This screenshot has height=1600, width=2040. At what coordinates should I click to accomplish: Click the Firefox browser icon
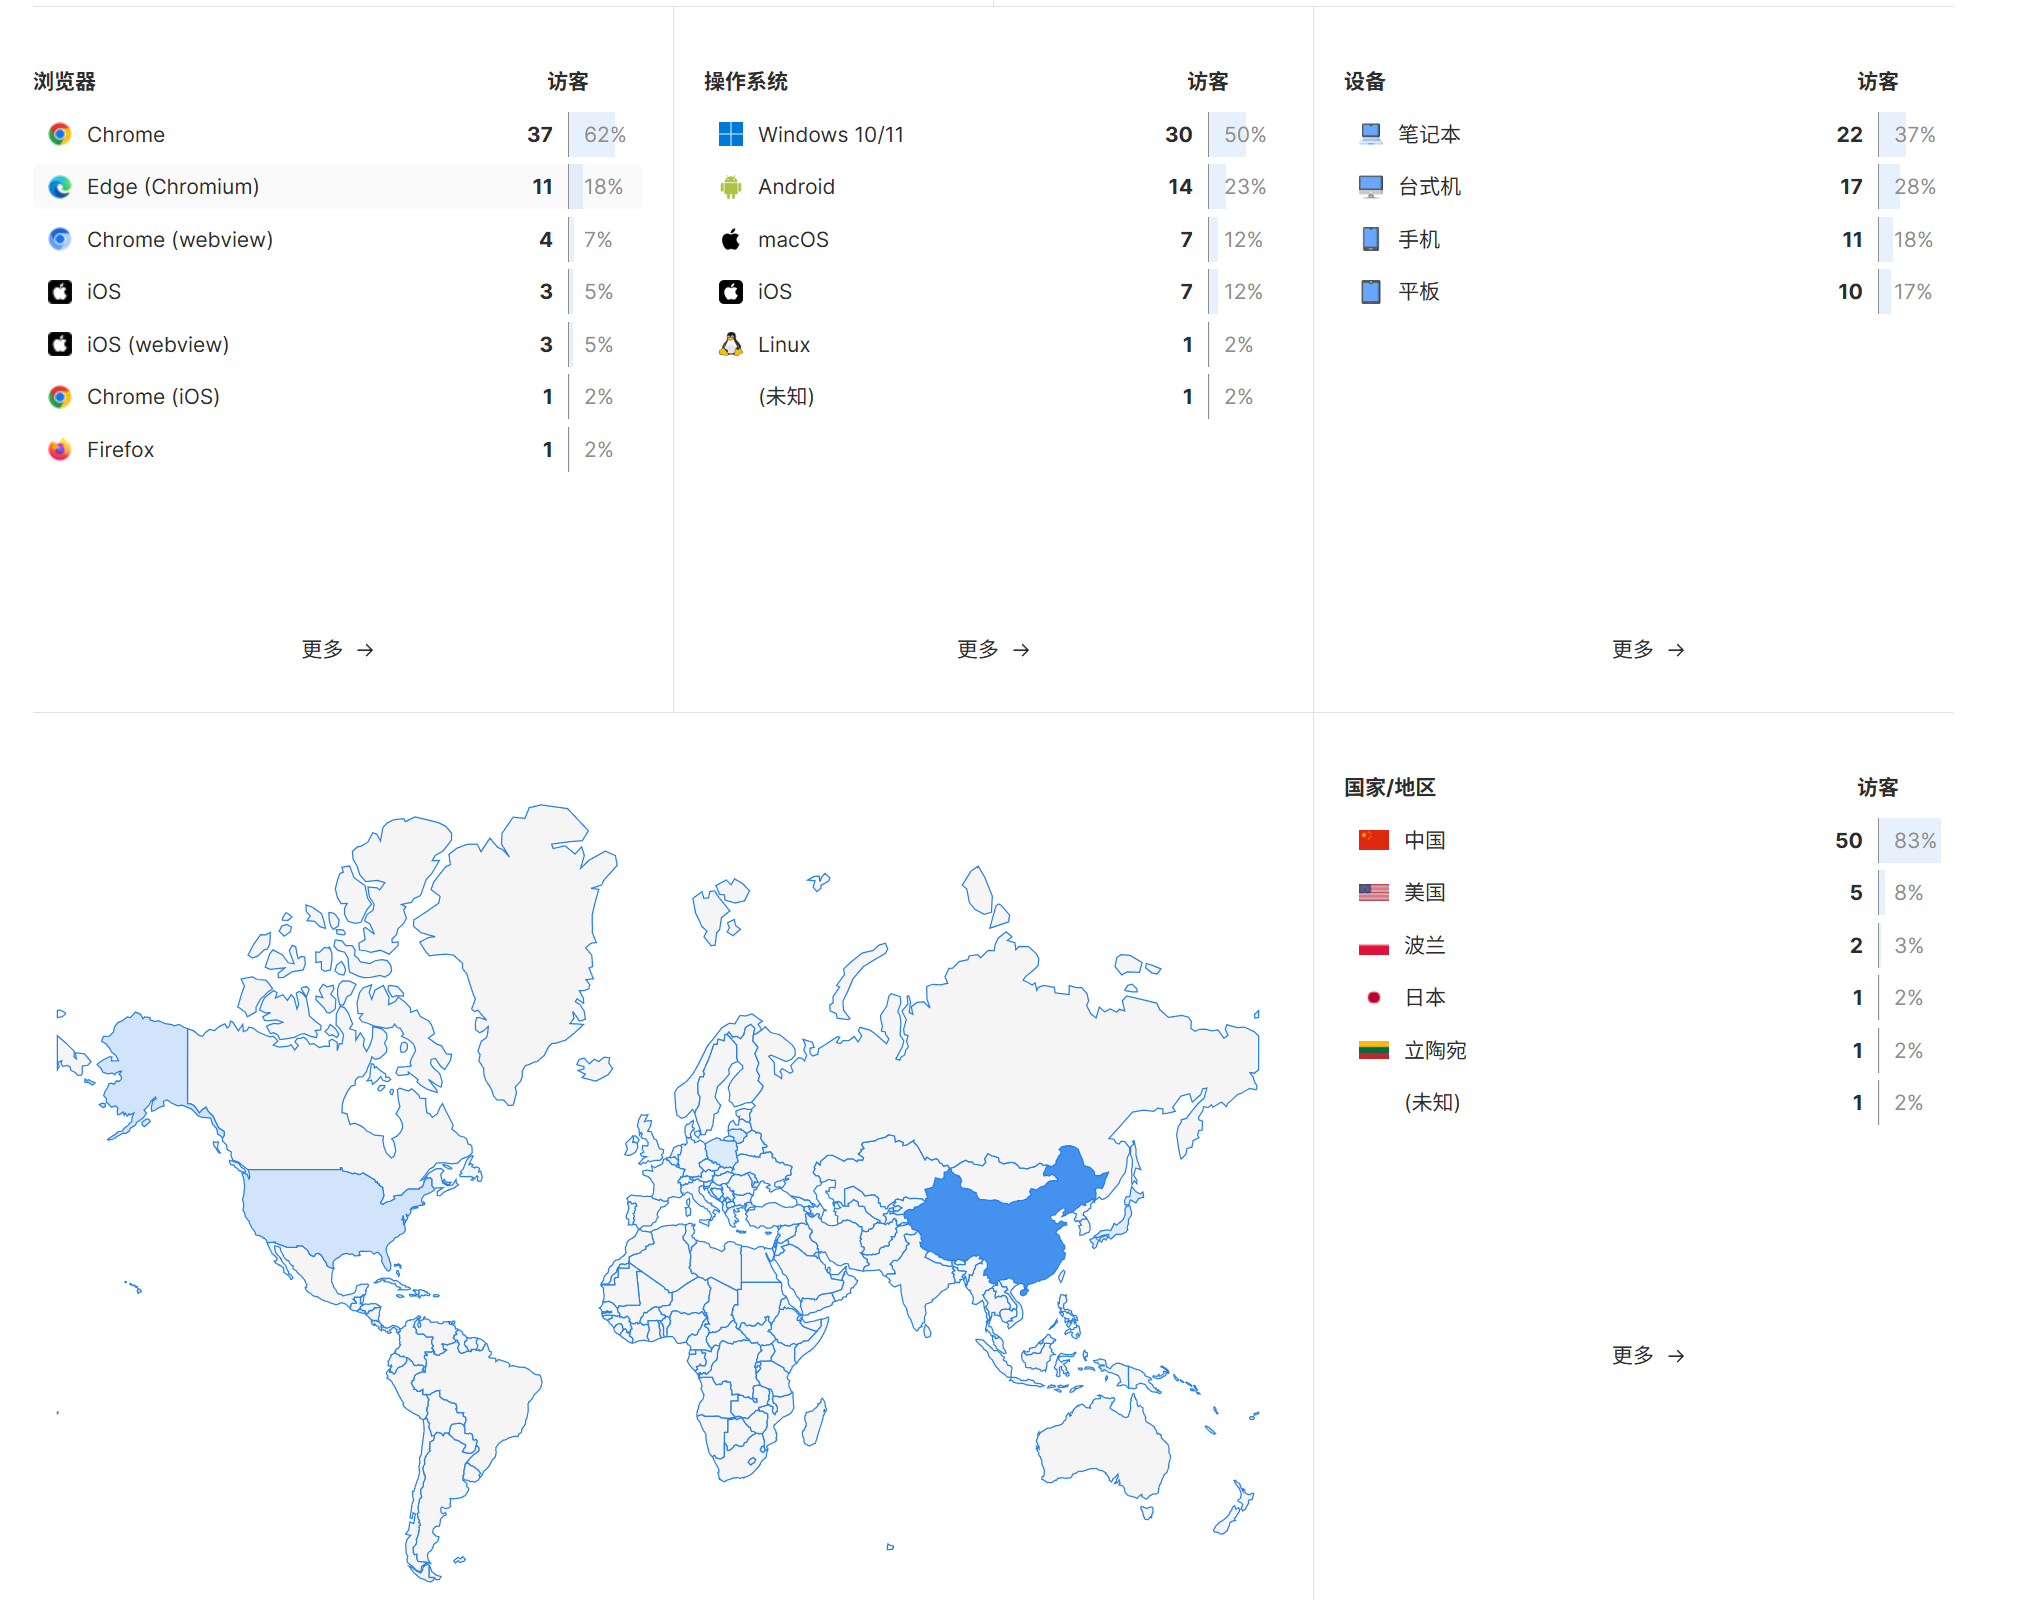pyautogui.click(x=60, y=450)
